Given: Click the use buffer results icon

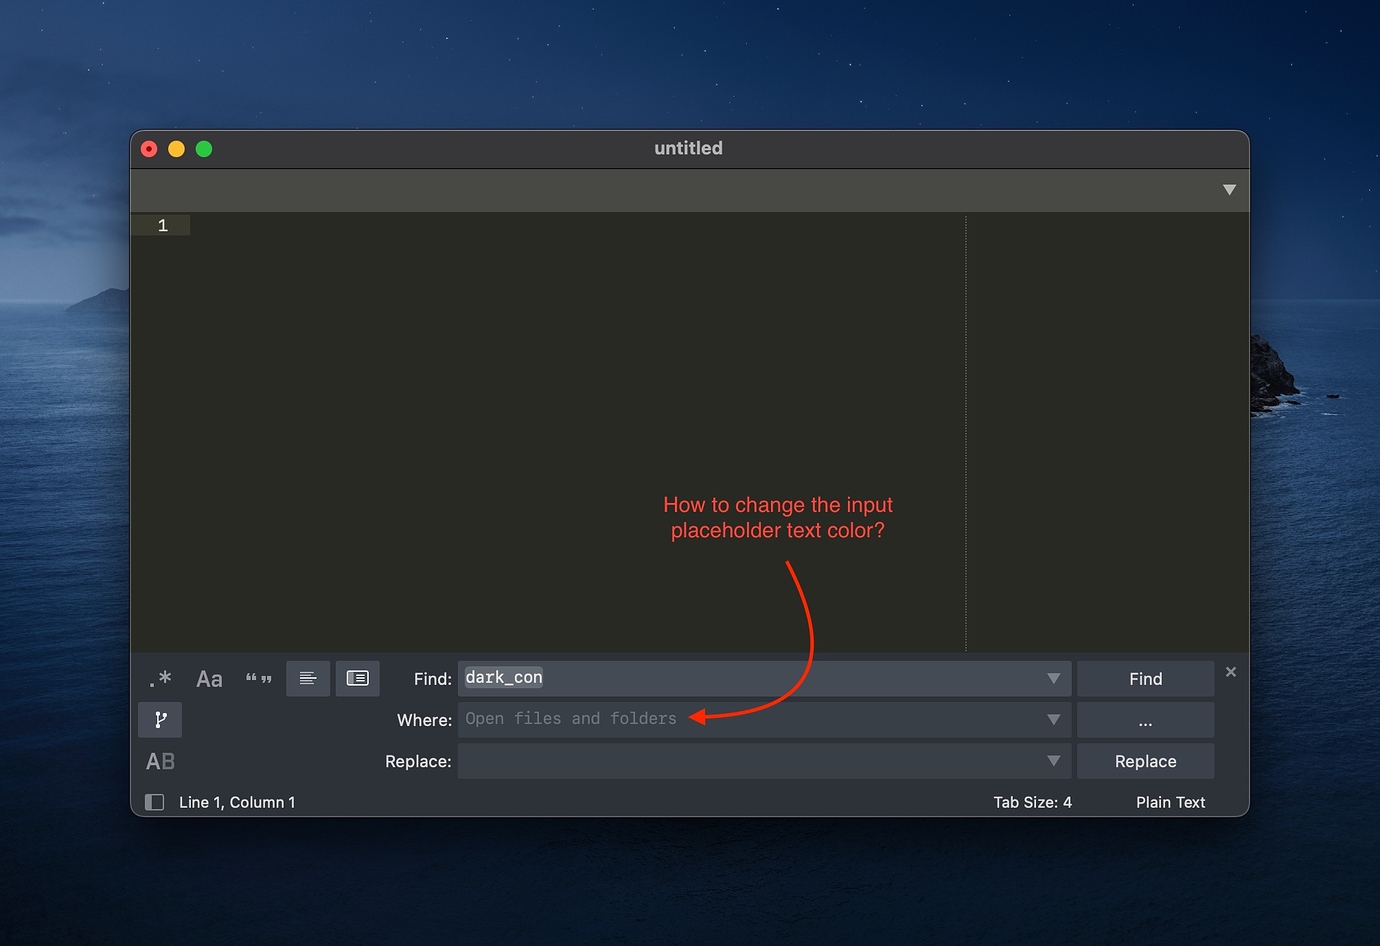Looking at the screenshot, I should tap(357, 678).
